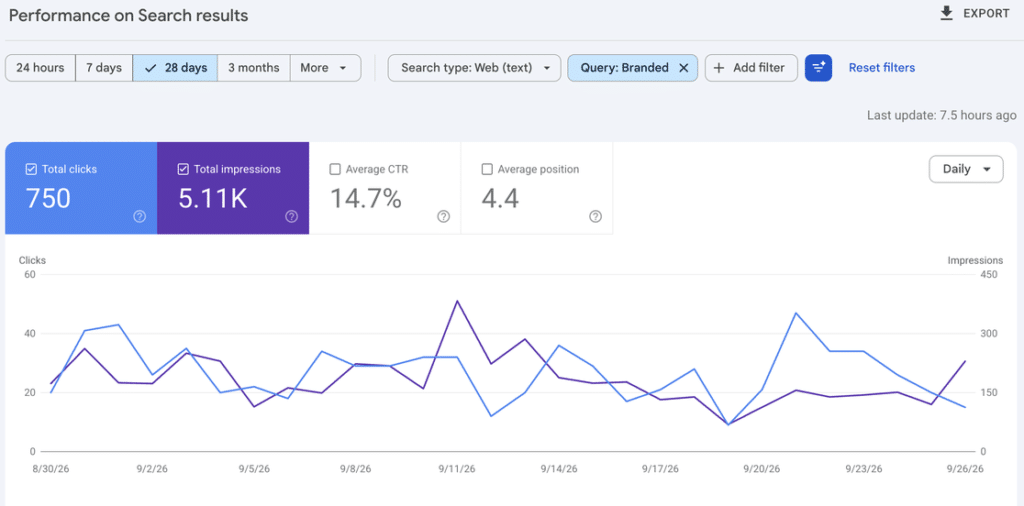Click the 14.7% average CTR value
1024x506 pixels.
[366, 198]
